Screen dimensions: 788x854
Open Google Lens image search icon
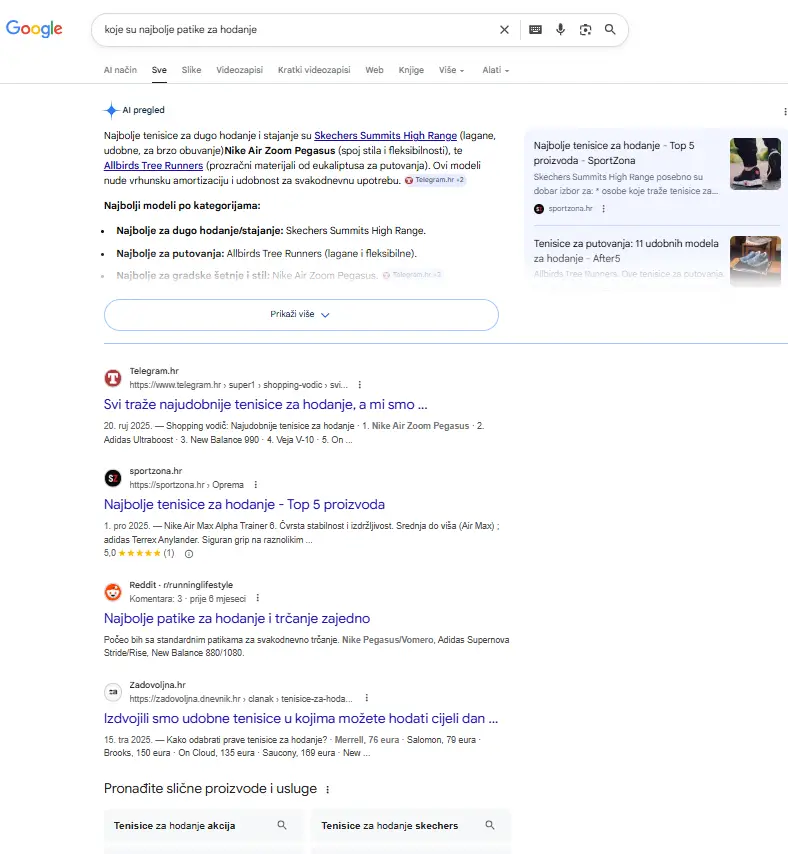point(585,29)
